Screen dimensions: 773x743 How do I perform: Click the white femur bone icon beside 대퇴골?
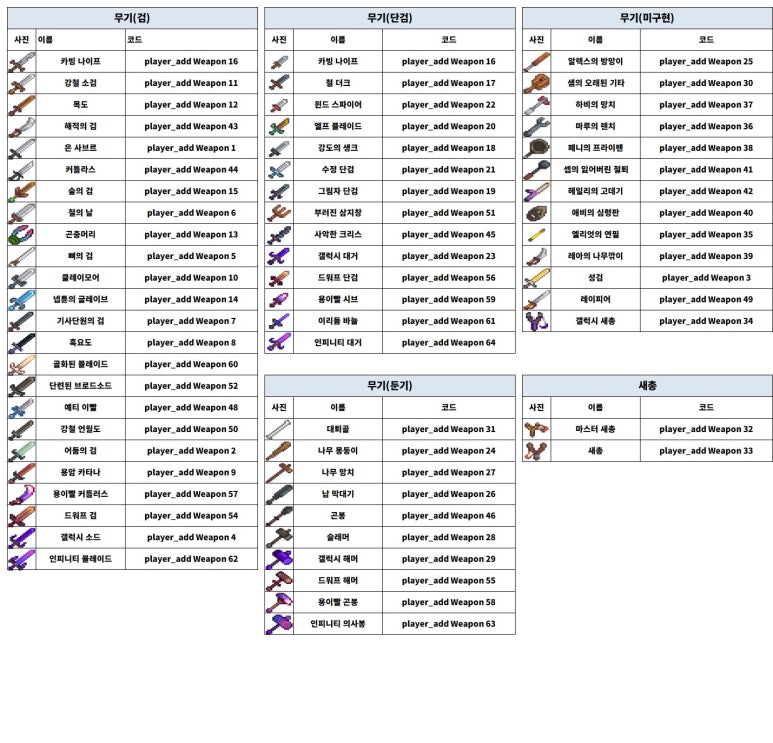(x=279, y=429)
